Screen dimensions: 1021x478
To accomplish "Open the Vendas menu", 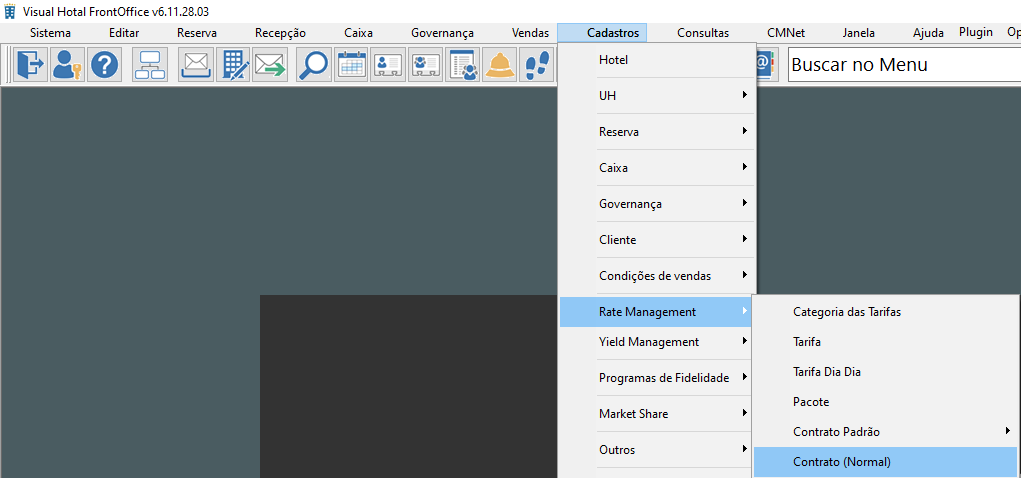I will coord(530,33).
